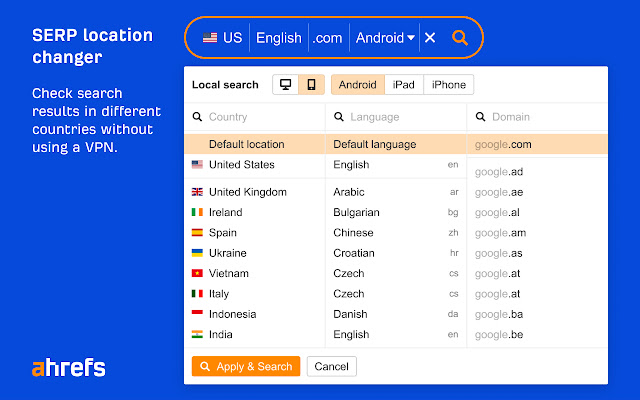Focus the Country search field
The height and width of the screenshot is (400, 640).
point(255,117)
